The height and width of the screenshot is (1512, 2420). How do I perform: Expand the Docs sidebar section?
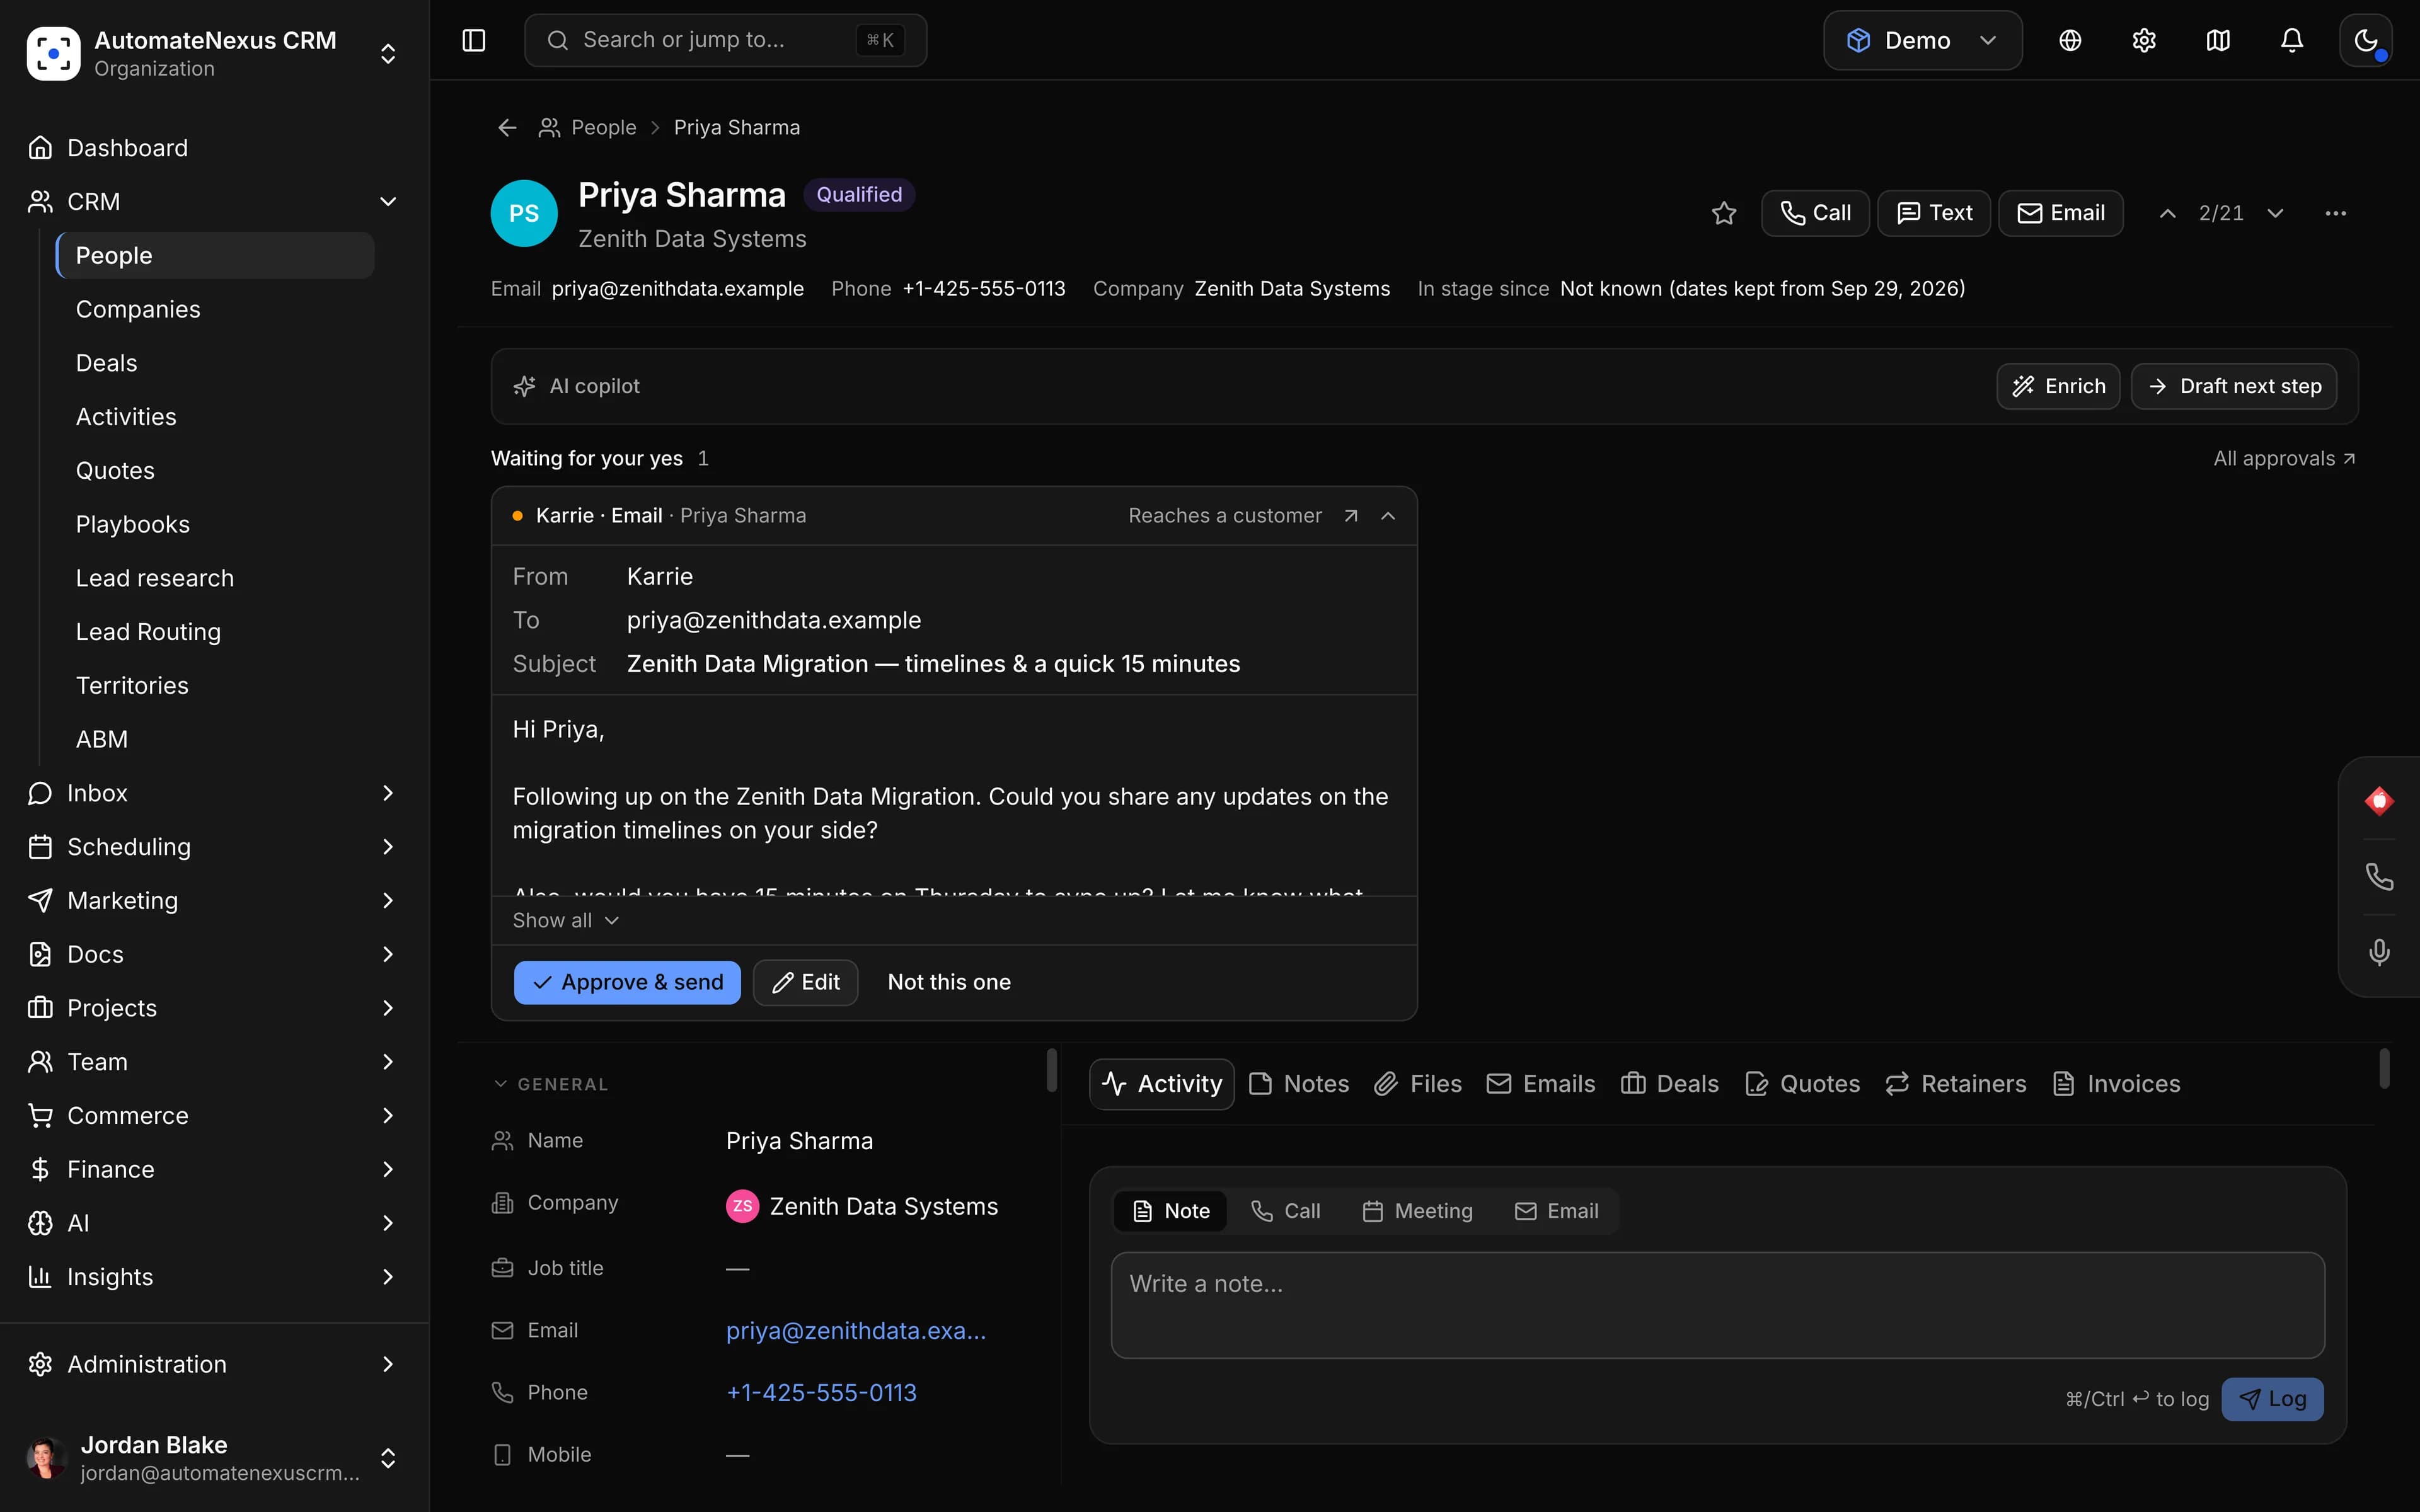pos(388,954)
